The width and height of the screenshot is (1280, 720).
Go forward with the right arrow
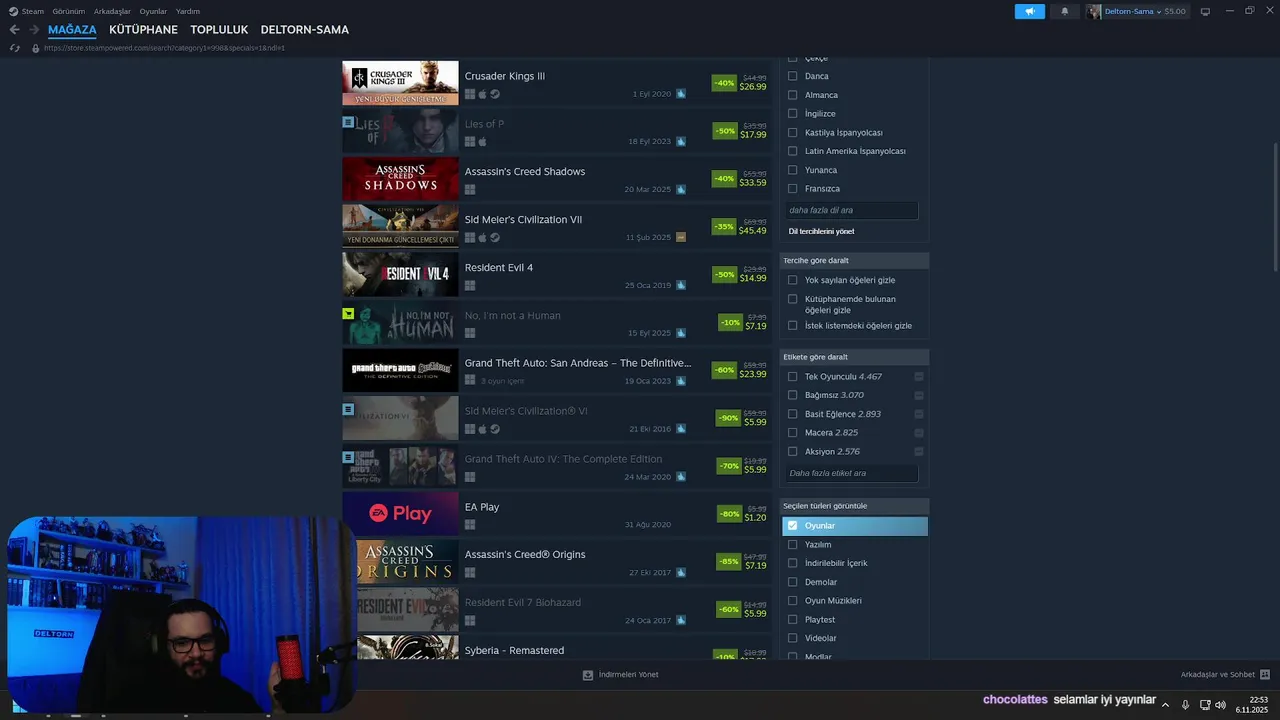34,30
